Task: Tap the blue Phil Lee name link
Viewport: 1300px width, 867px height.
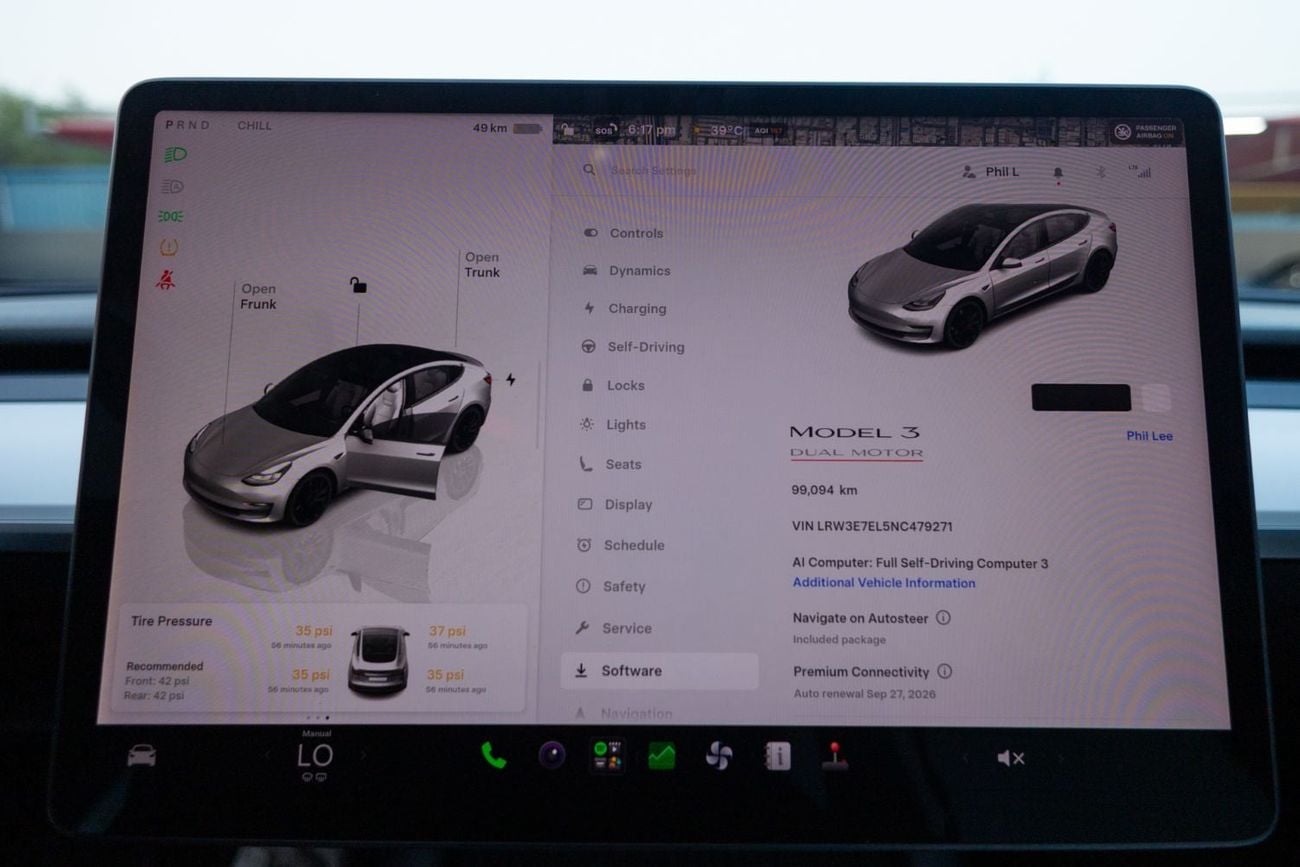Action: pyautogui.click(x=1149, y=436)
